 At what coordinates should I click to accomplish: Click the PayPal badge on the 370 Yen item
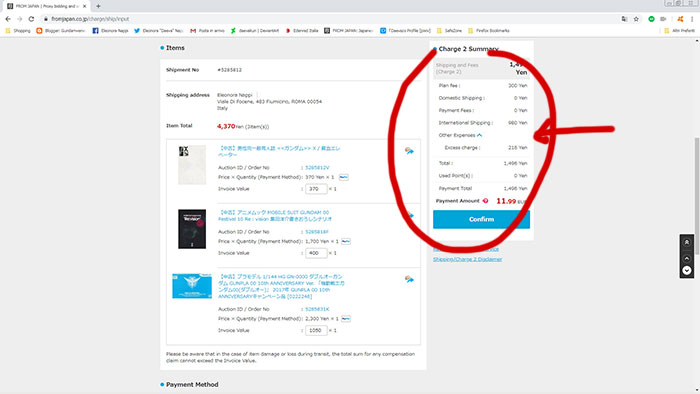[343, 177]
